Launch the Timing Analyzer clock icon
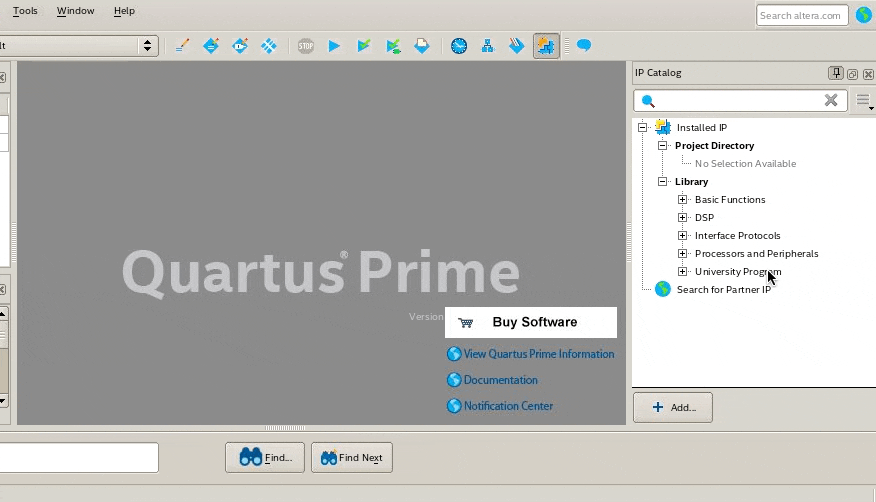The height and width of the screenshot is (502, 876). point(459,46)
